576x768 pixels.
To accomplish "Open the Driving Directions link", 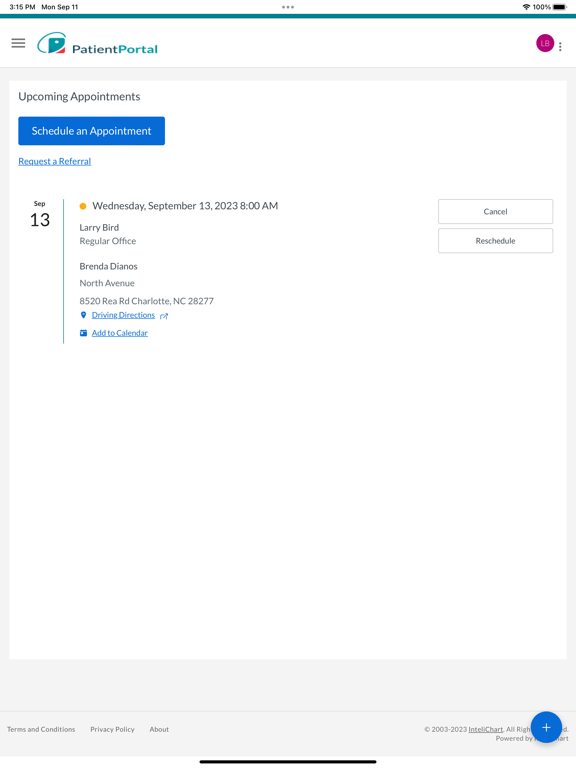I will coord(123,315).
